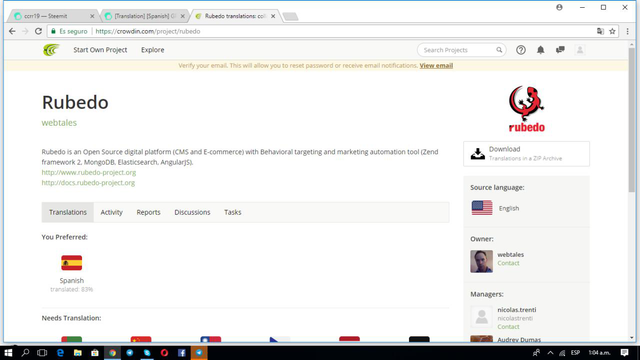This screenshot has width=640, height=360.
Task: Click nicolas.trenti manager avatar
Action: tap(481, 317)
